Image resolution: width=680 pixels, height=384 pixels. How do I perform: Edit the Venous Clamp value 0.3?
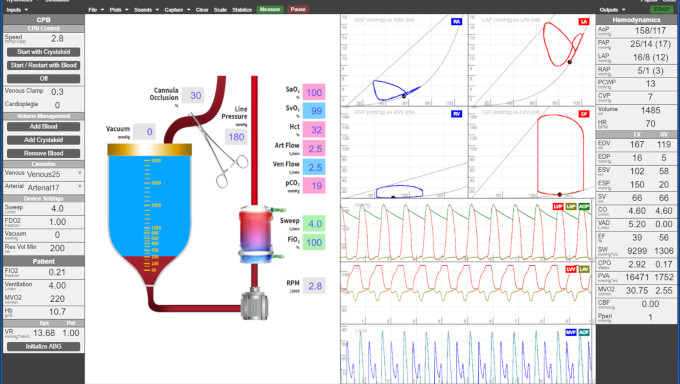[x=57, y=92]
